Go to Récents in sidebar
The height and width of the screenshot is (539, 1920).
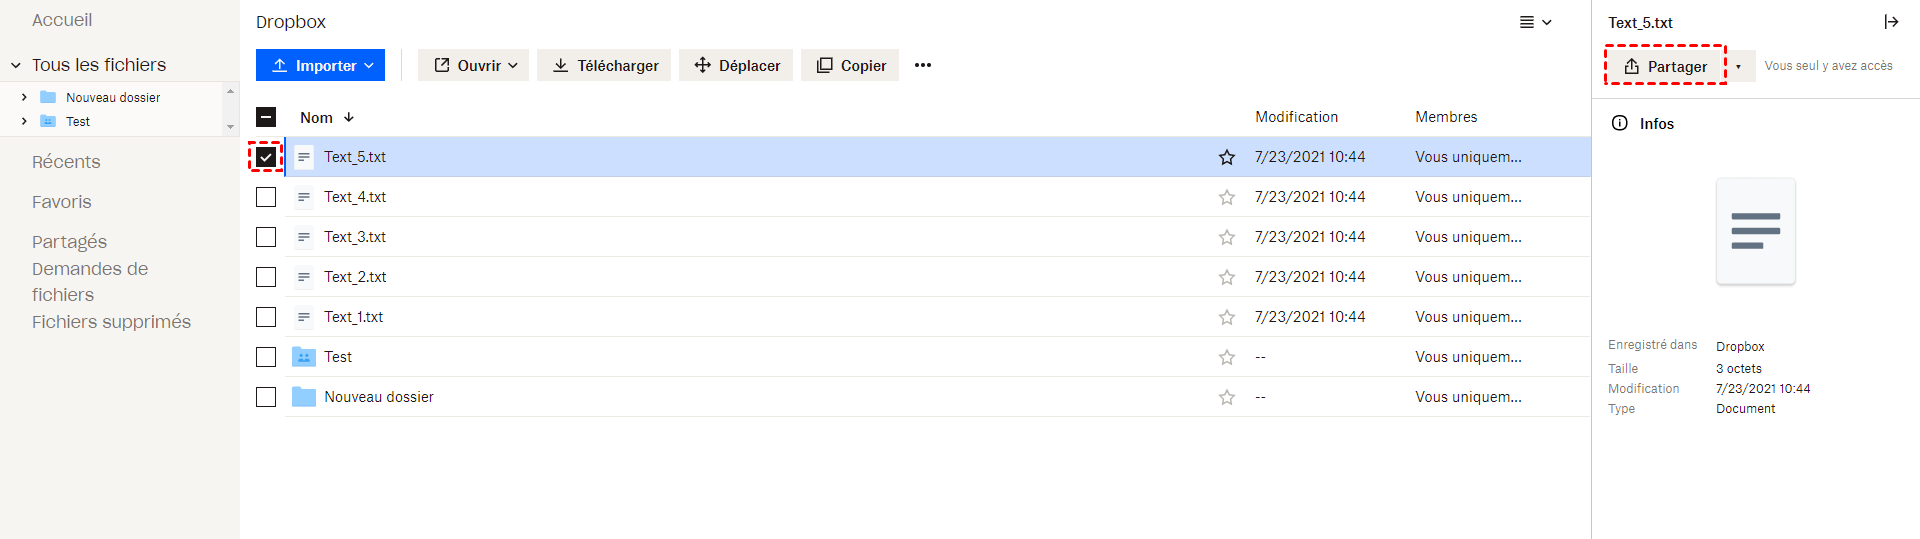(x=66, y=162)
